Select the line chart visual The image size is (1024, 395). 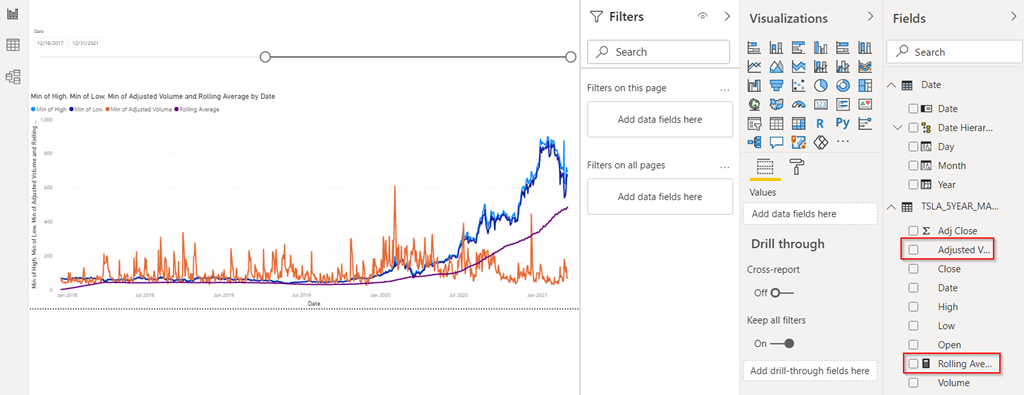[755, 67]
